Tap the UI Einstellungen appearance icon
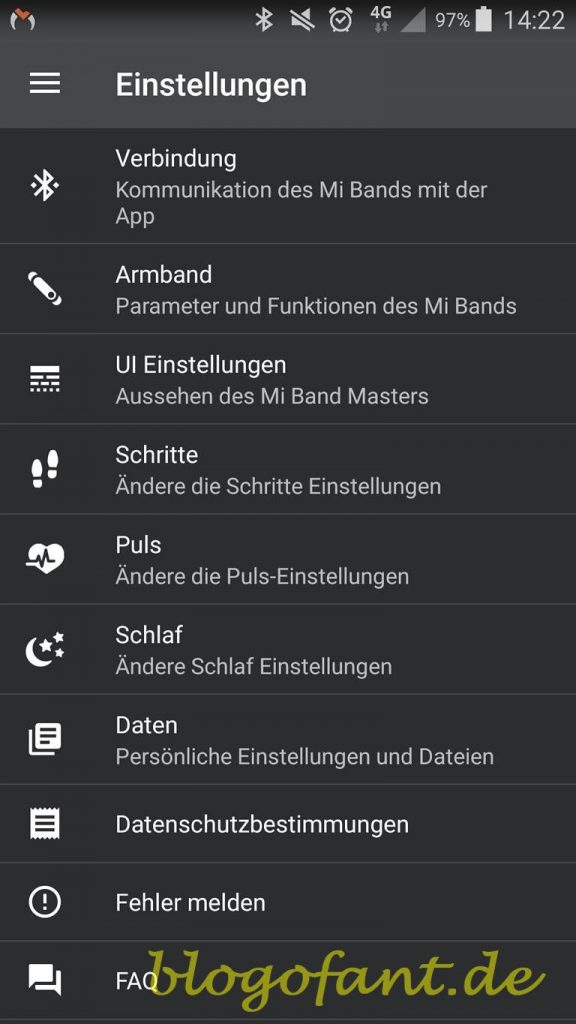This screenshot has width=576, height=1024. pos(44,378)
